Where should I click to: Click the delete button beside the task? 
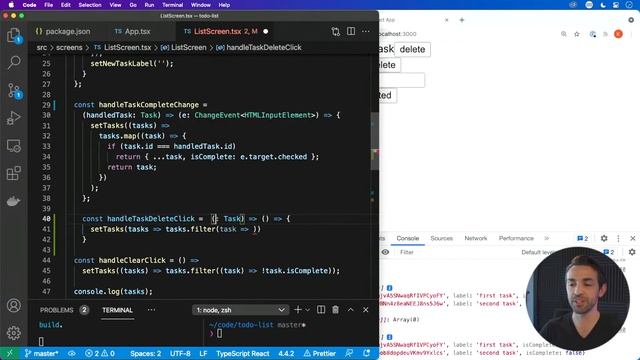(412, 49)
